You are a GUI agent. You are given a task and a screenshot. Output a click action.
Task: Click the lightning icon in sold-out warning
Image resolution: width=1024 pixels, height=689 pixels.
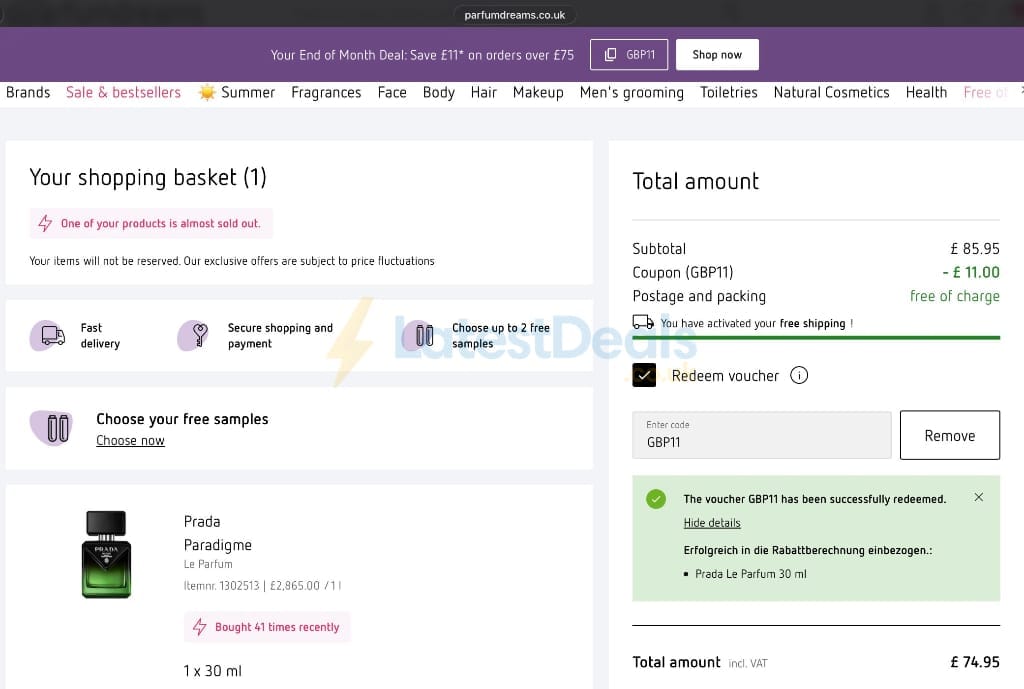(45, 223)
